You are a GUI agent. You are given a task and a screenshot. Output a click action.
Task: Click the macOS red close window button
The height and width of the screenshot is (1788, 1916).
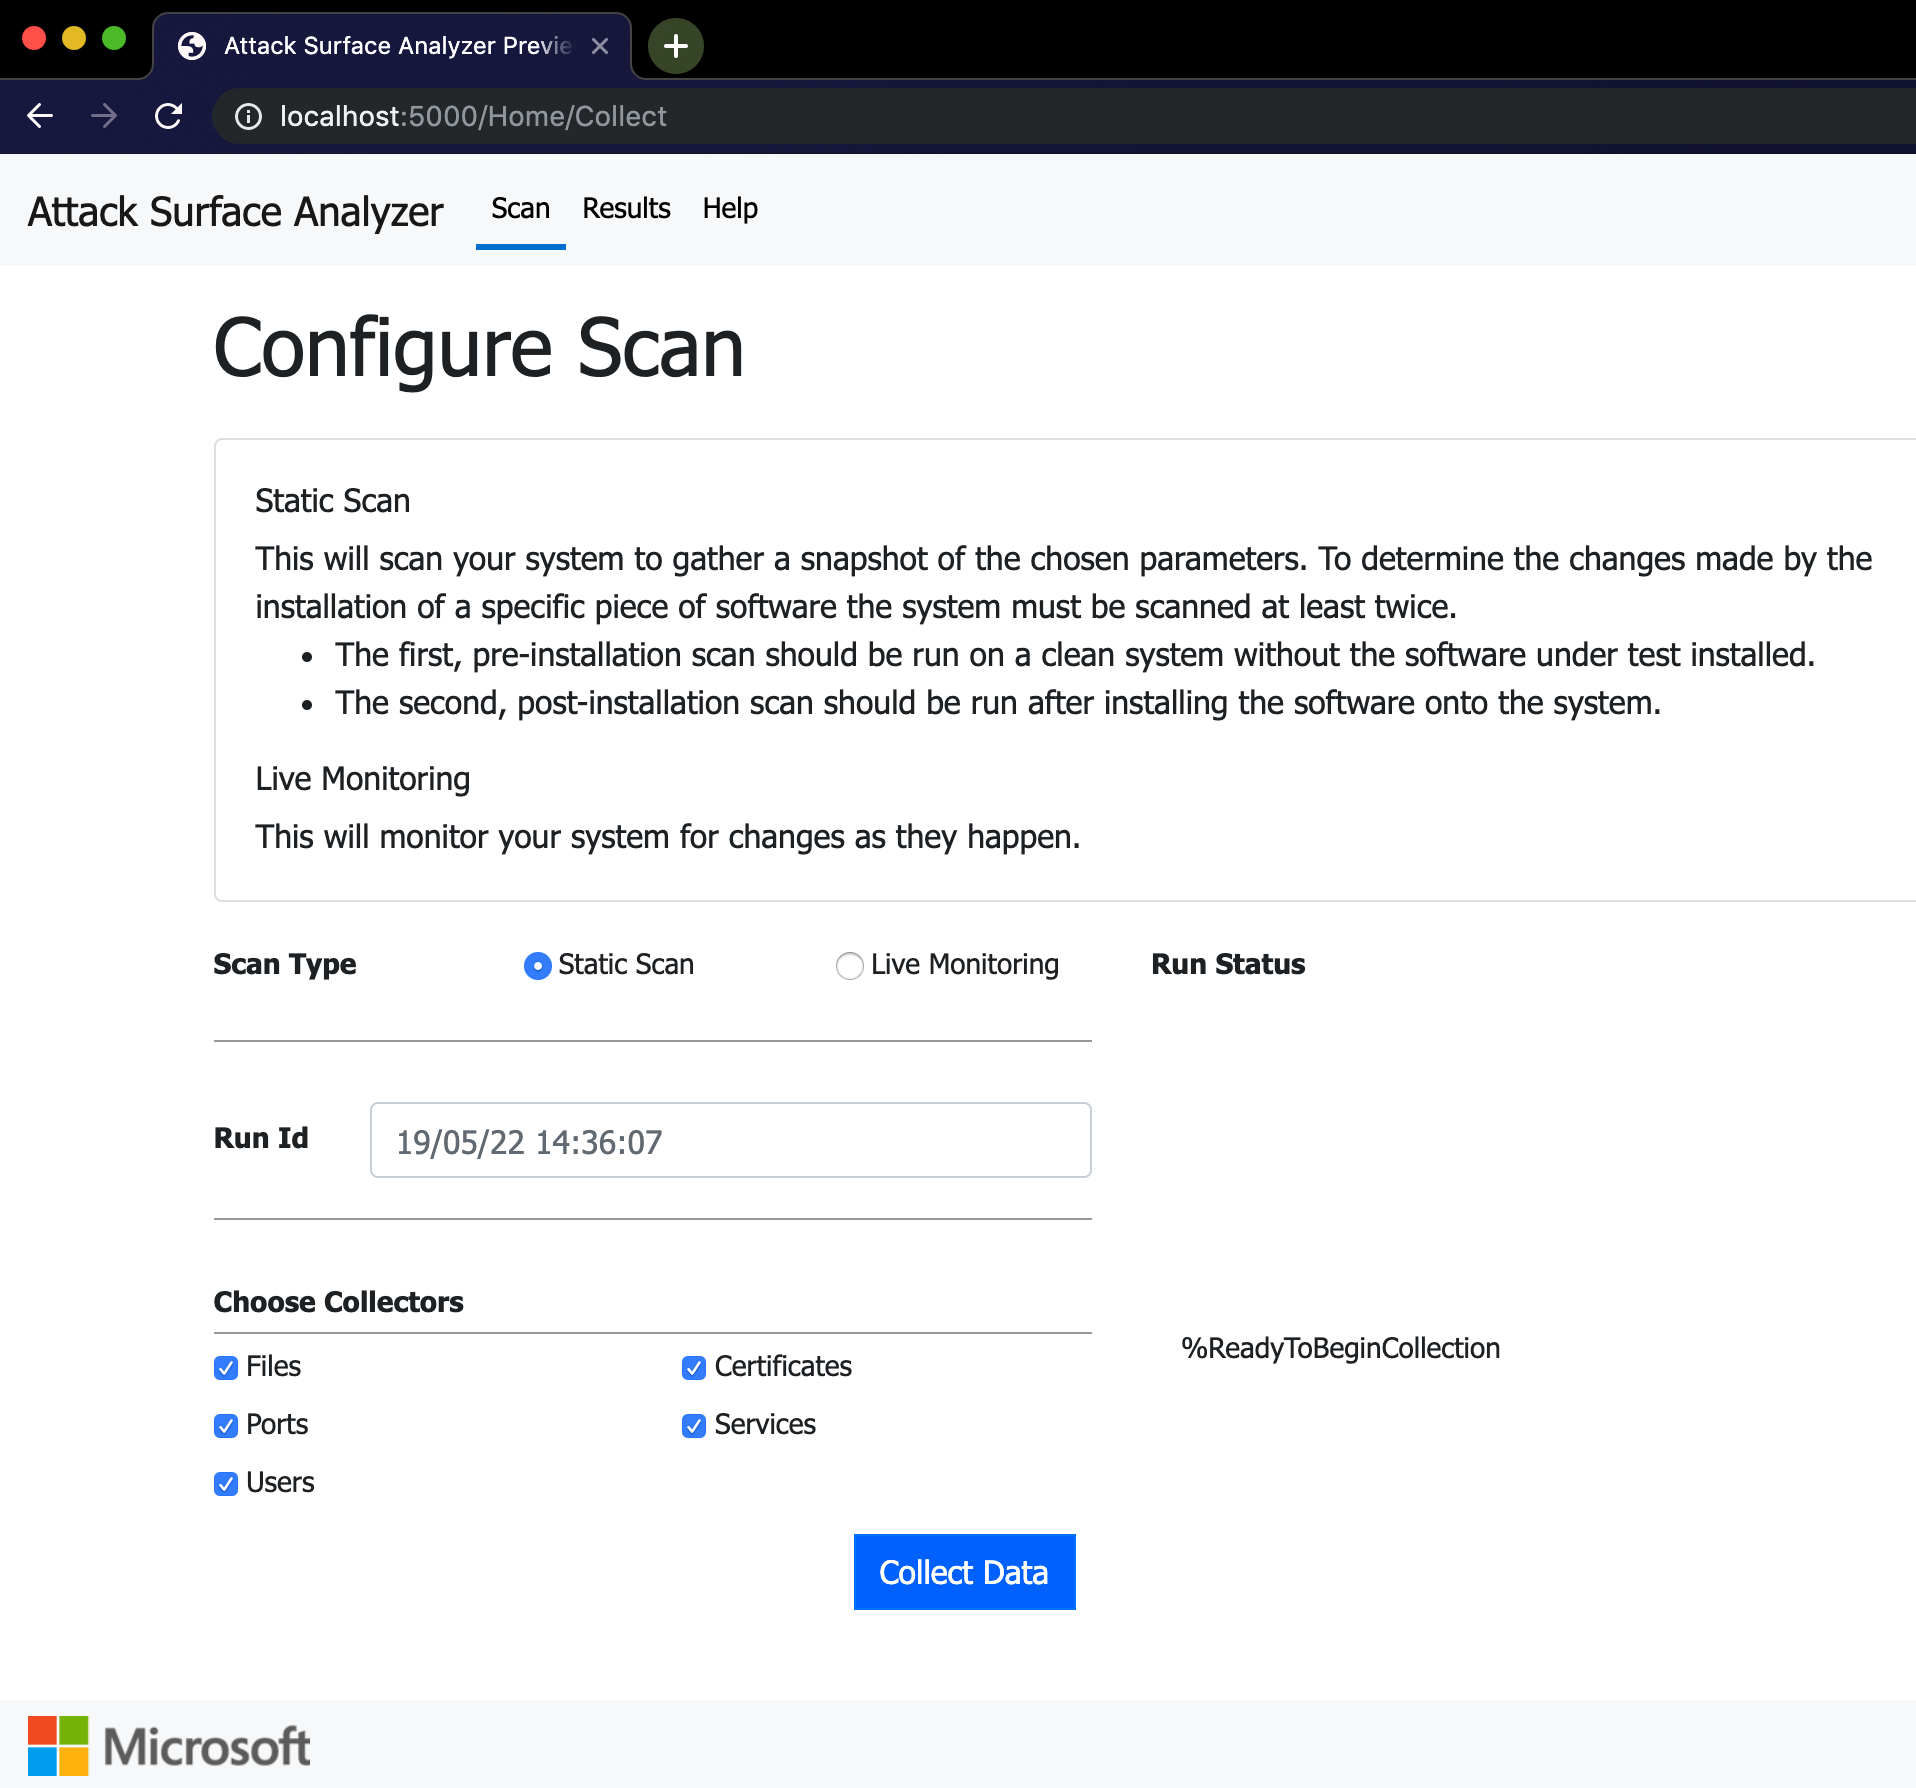(x=34, y=38)
